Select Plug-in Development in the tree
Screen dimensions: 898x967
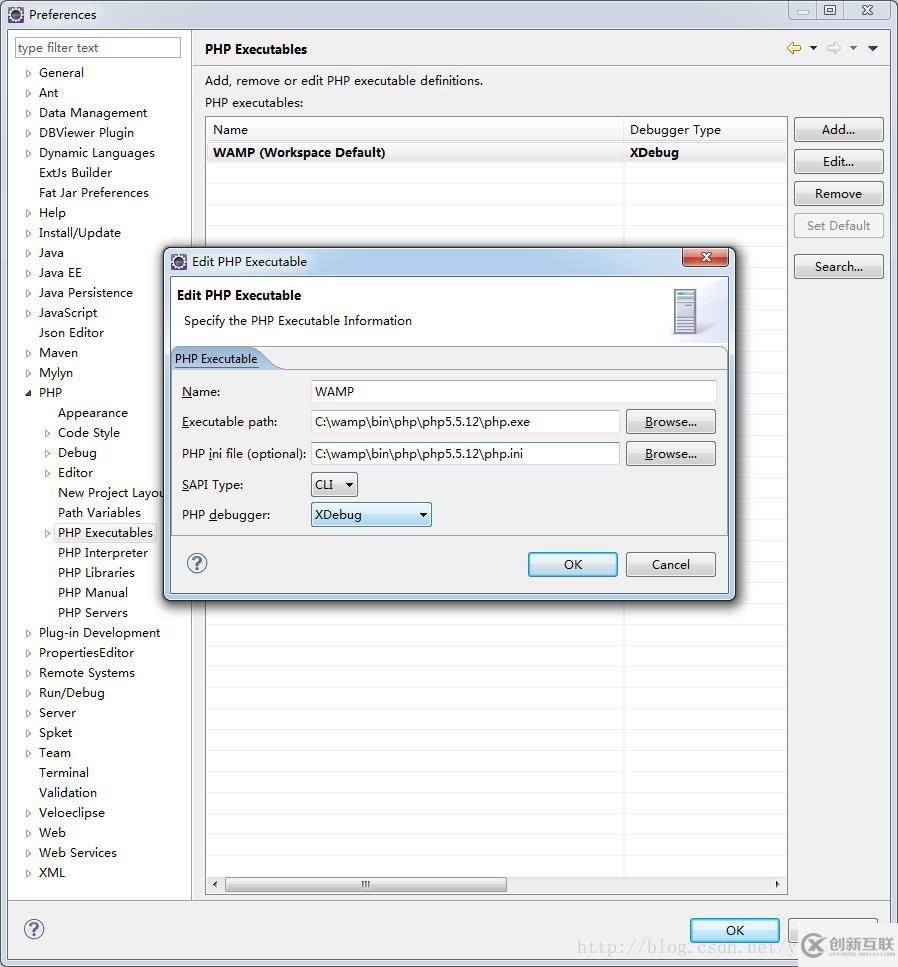click(x=99, y=633)
